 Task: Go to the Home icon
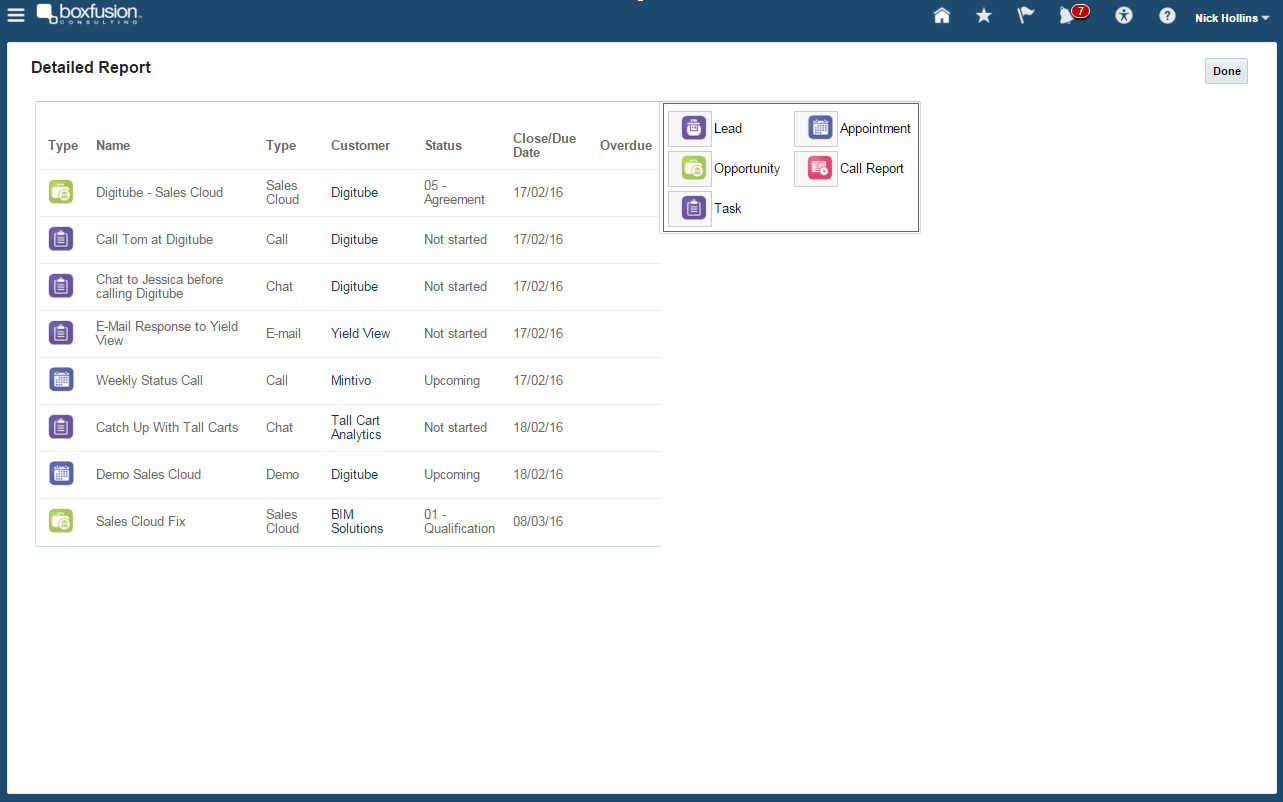tap(941, 15)
